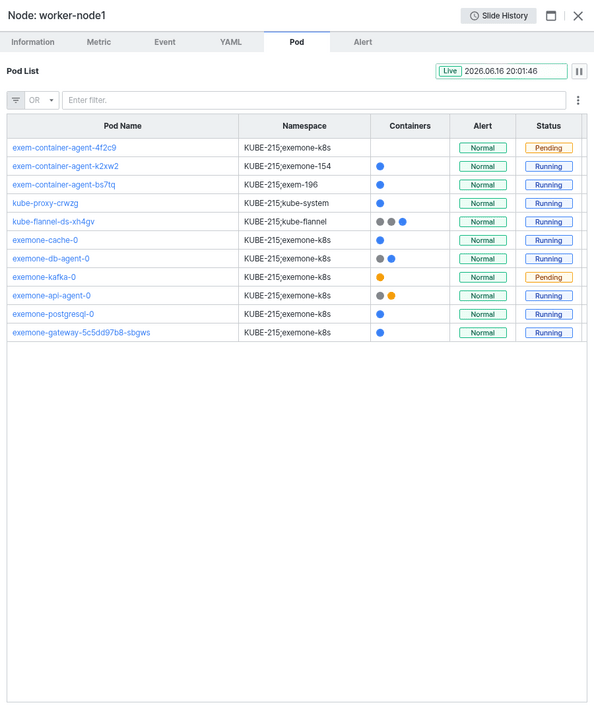Screen dimensions: 594x713
Task: Switch to the Information tab
Action: point(33,42)
